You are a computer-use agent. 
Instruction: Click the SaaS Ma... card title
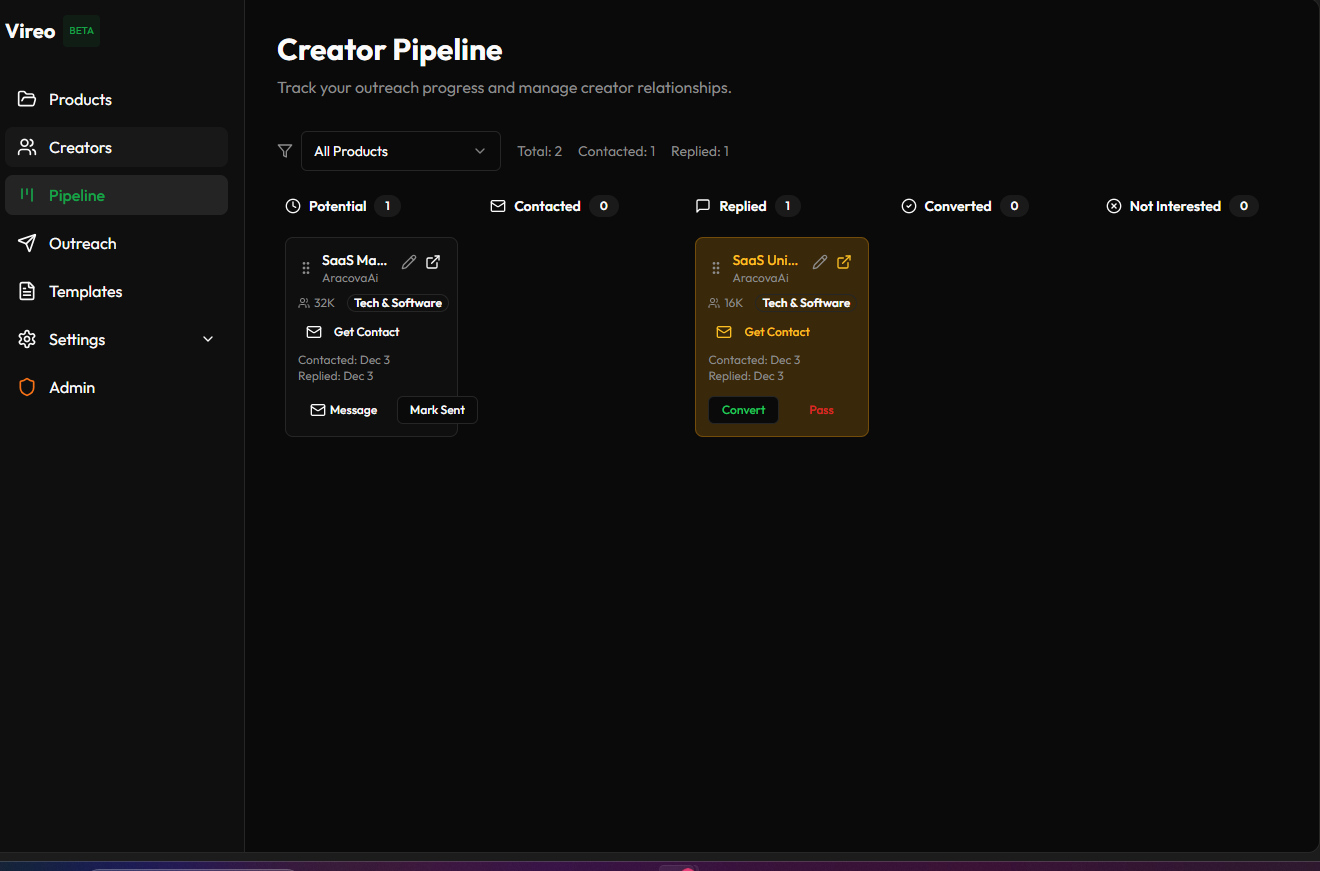(x=355, y=260)
